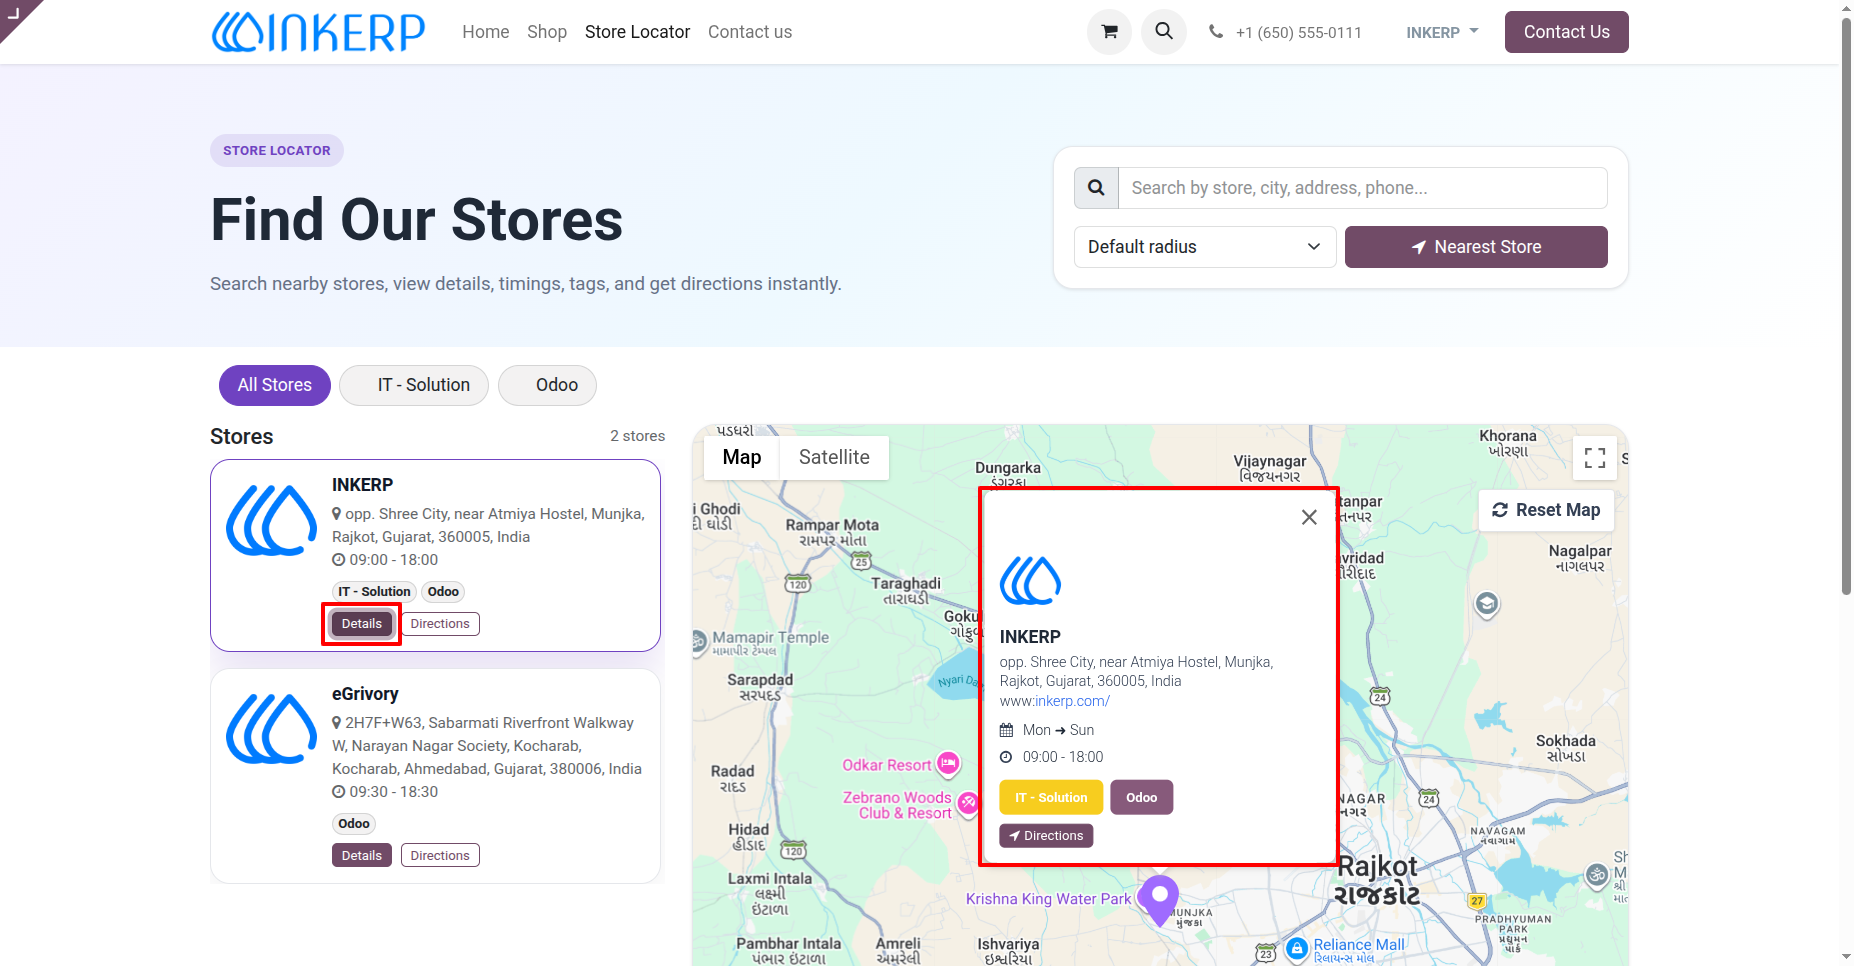Click the purple map location pin
Image resolution: width=1854 pixels, height=966 pixels.
[x=1159, y=899]
